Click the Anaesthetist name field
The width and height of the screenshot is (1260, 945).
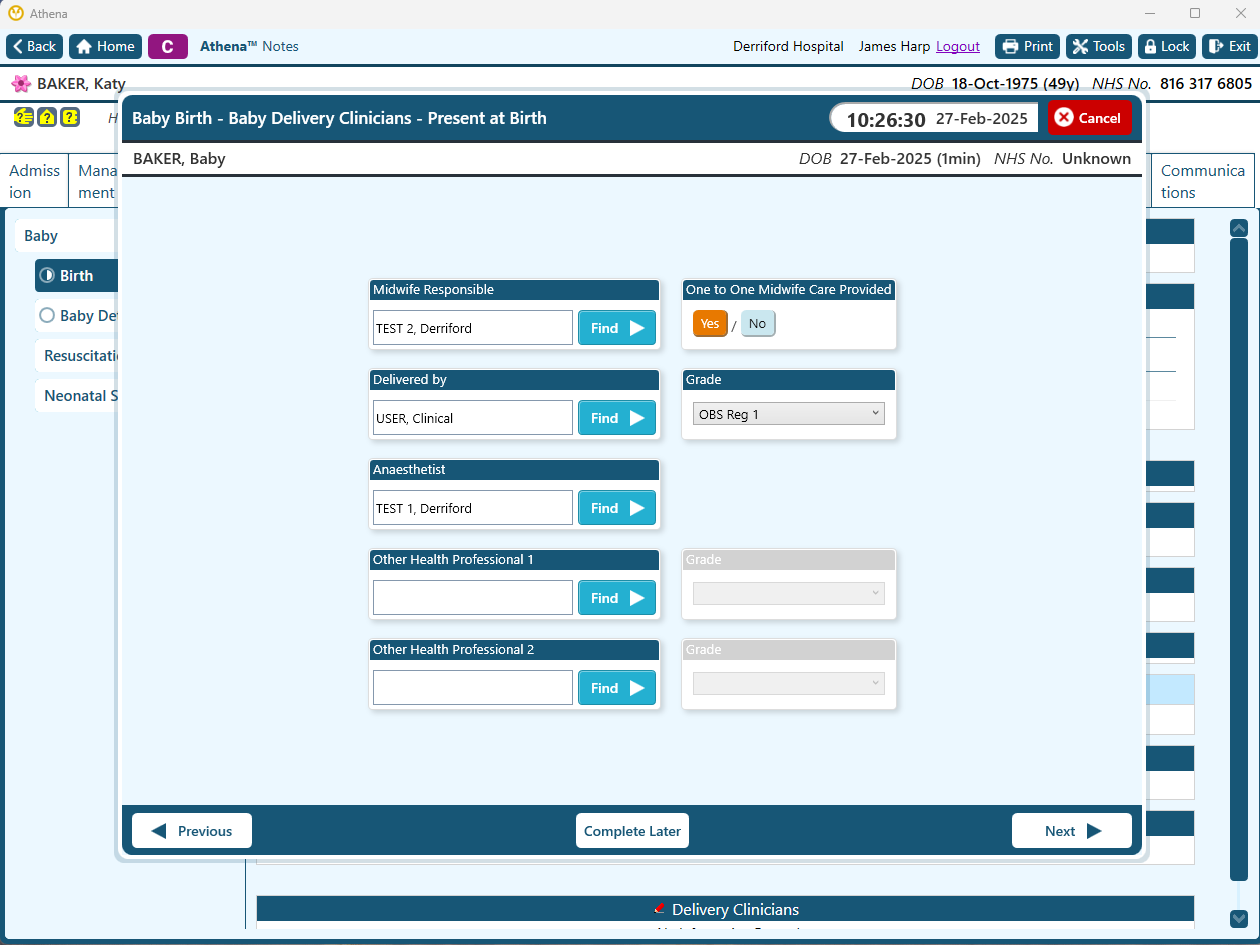coord(473,508)
